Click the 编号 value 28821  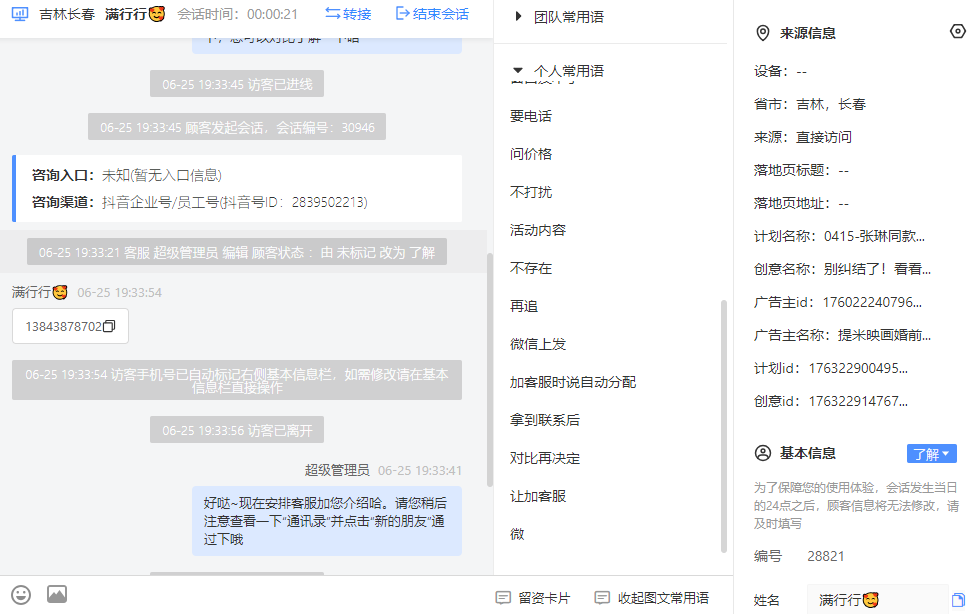(826, 556)
